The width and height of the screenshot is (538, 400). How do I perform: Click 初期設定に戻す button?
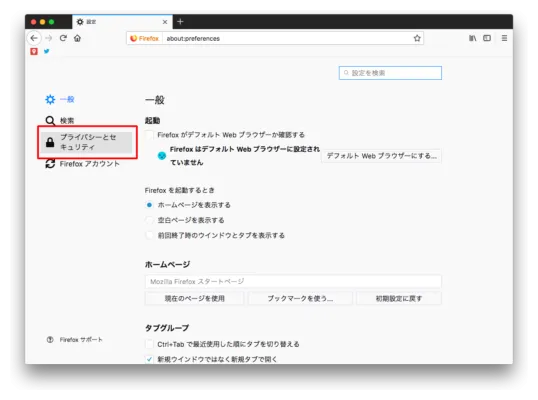pos(399,298)
